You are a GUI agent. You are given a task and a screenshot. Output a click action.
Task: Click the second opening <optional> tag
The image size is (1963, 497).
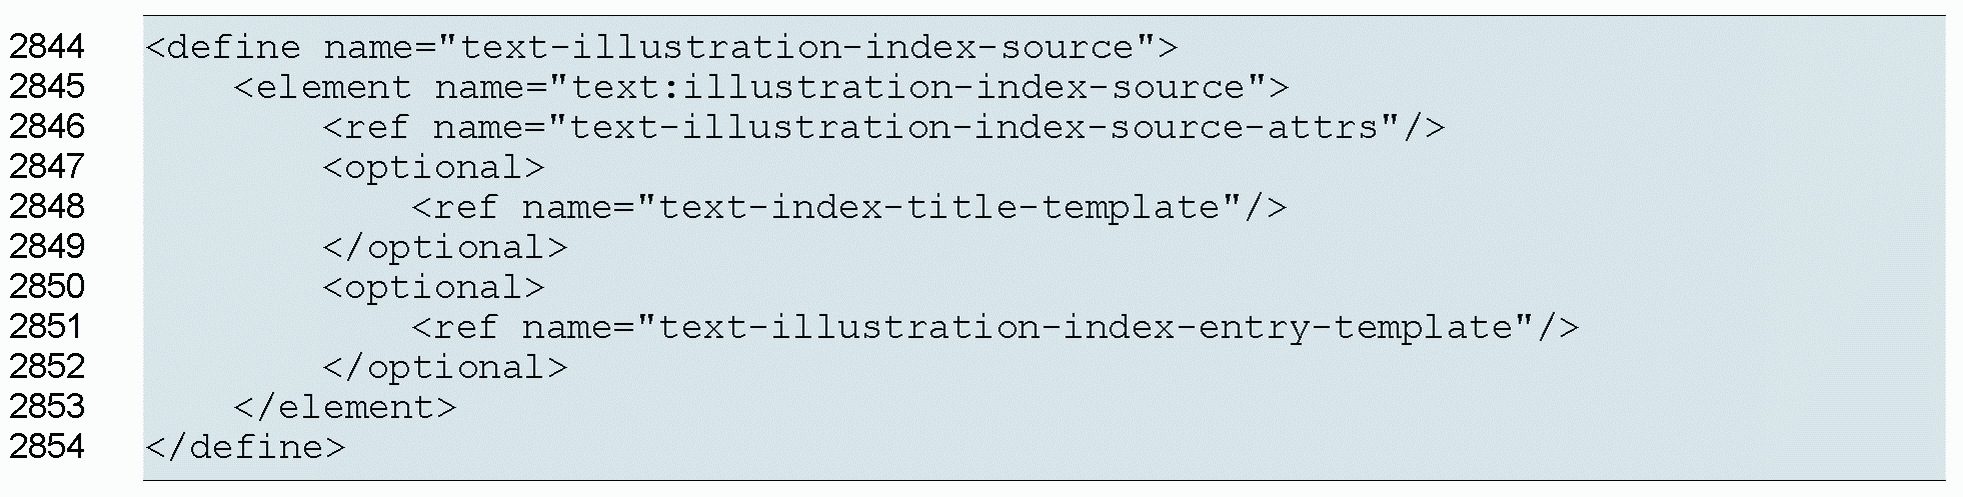pos(433,287)
